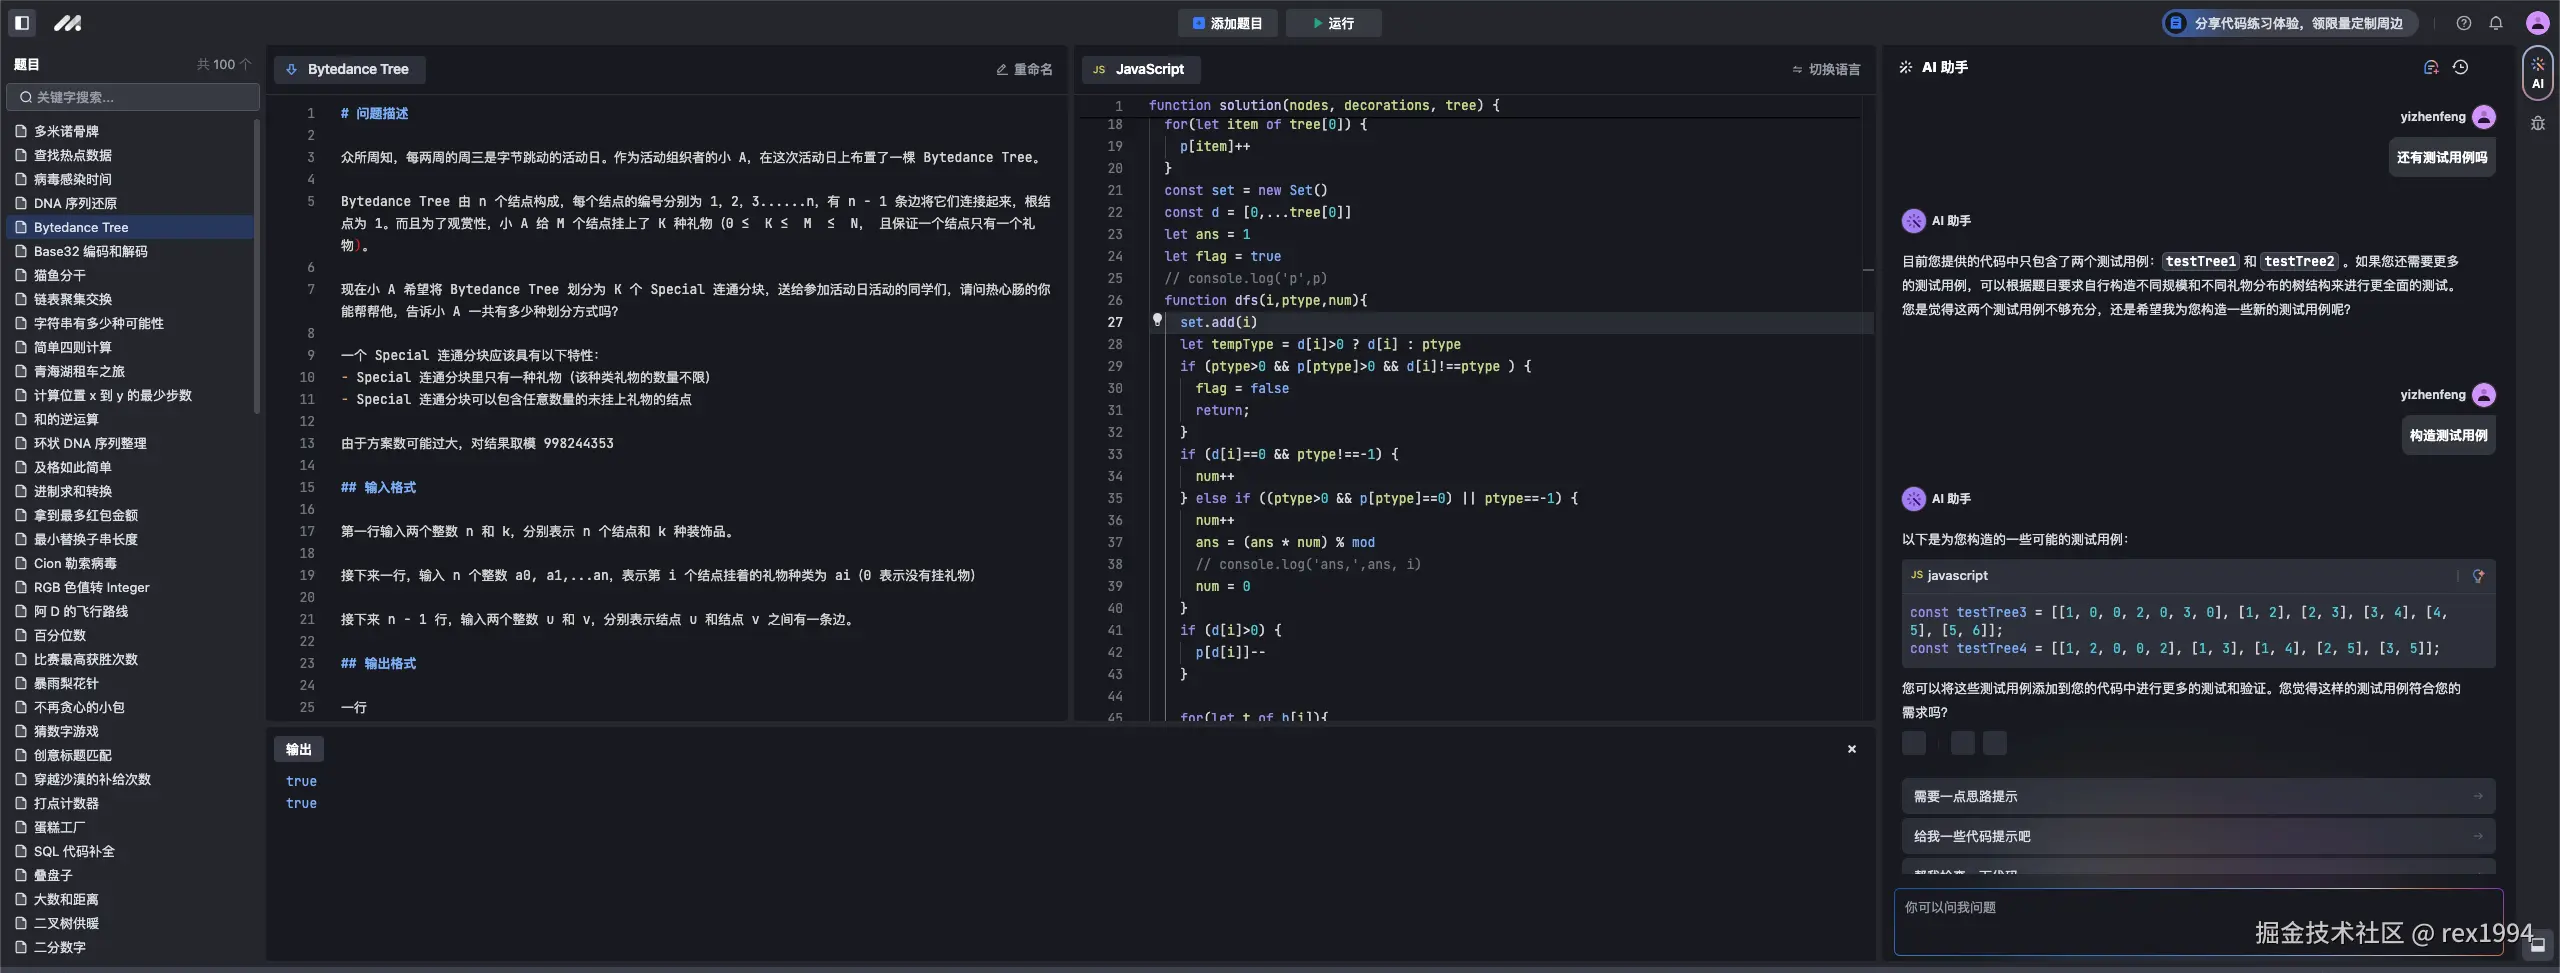The image size is (2560, 973).
Task: Switch to the 输出 output tab
Action: (298, 748)
